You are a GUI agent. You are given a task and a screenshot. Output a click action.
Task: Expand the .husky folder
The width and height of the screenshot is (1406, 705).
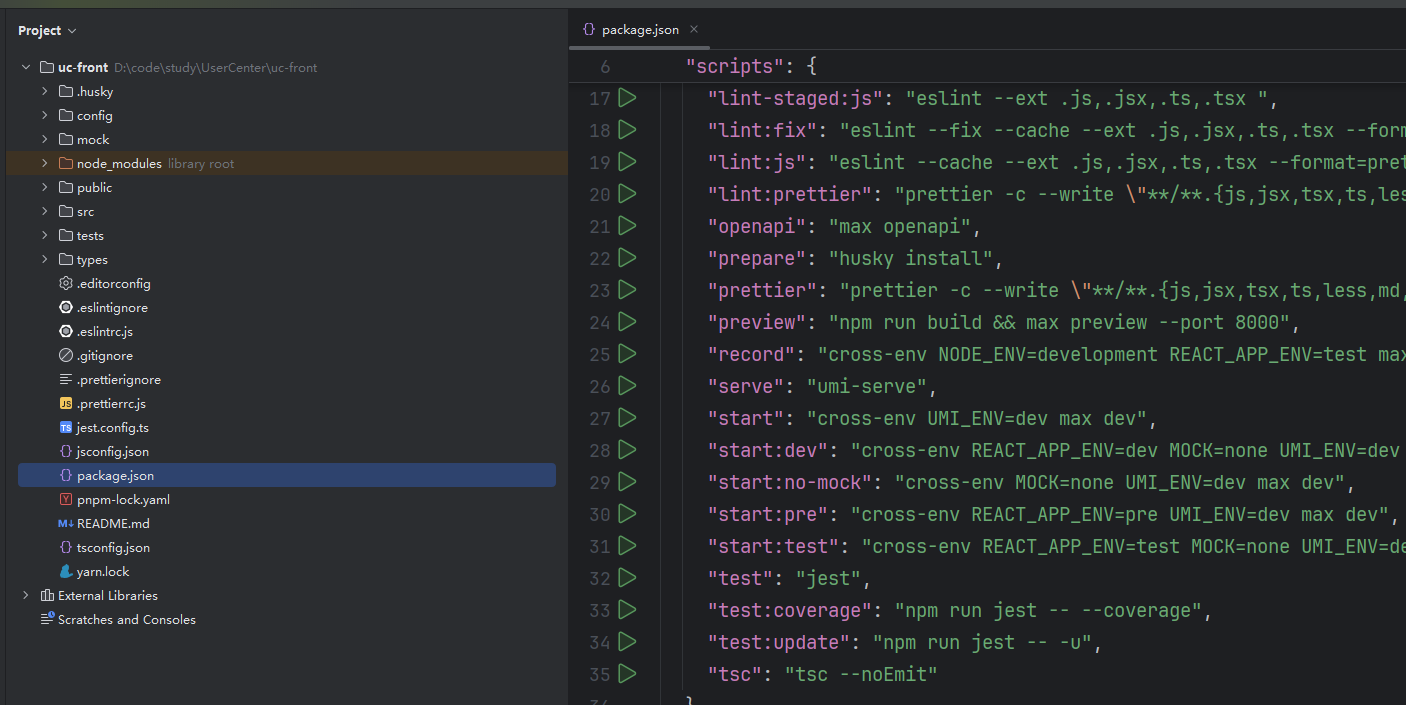[x=45, y=91]
